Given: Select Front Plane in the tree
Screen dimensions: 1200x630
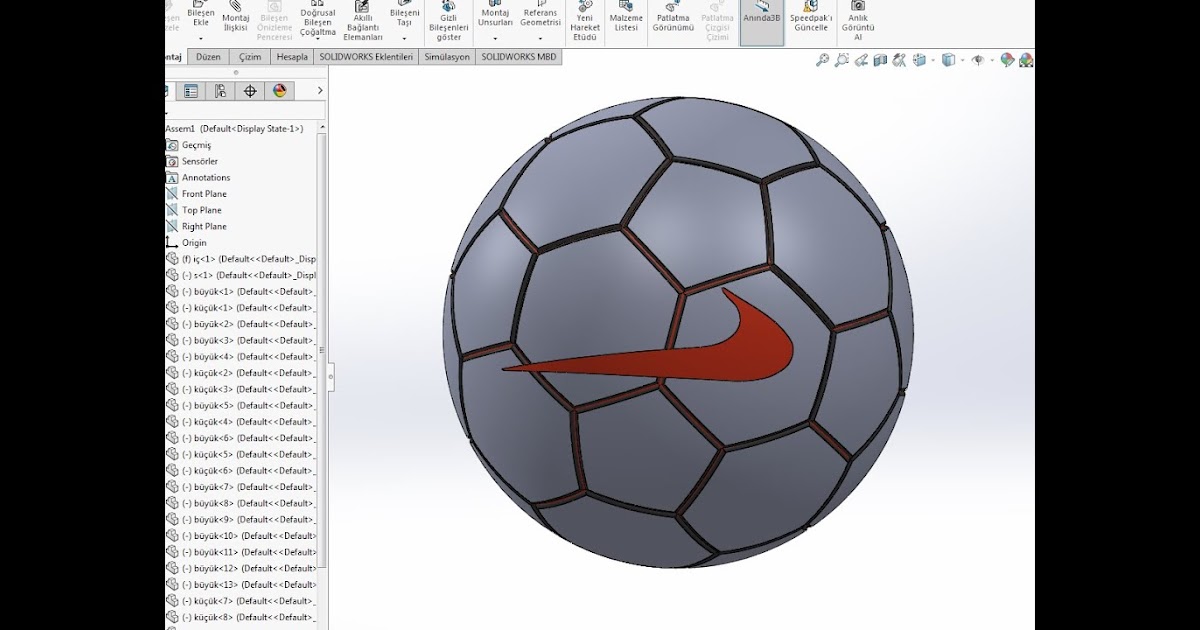Looking at the screenshot, I should (197, 194).
